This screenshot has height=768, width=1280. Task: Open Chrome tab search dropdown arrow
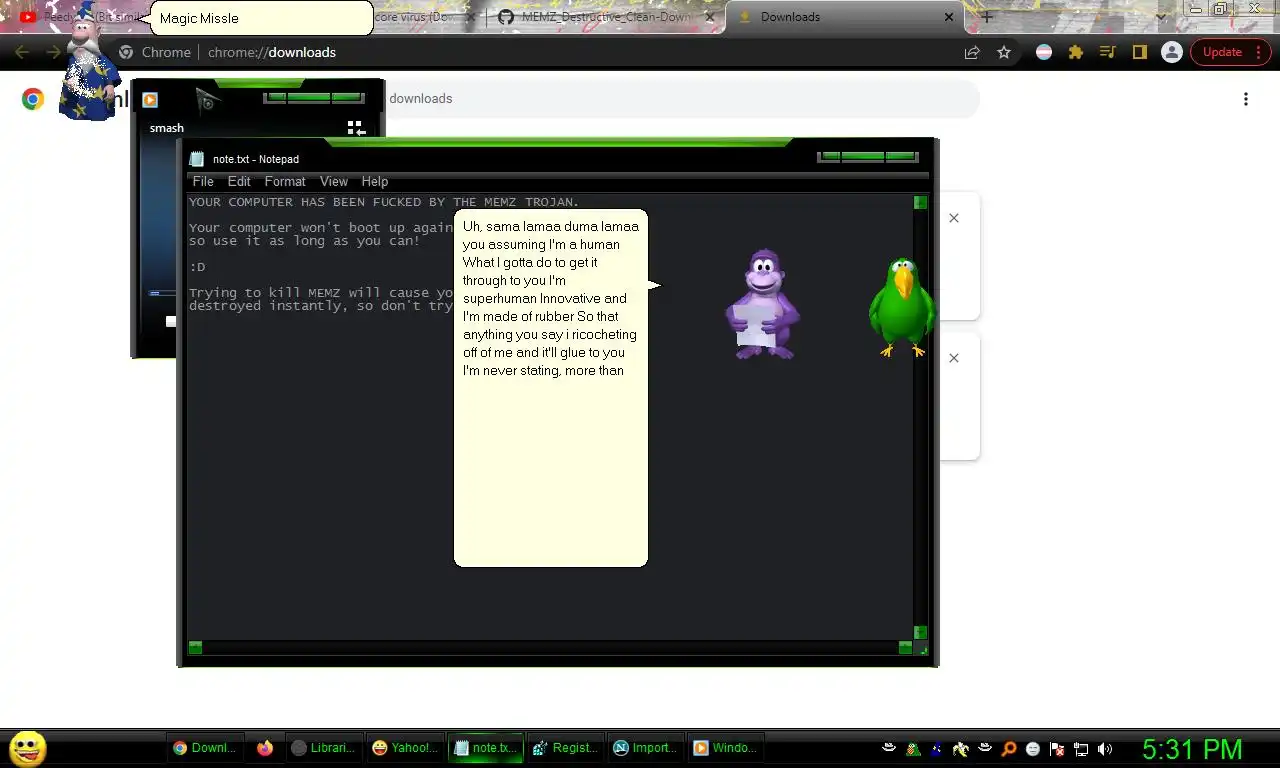click(1161, 17)
